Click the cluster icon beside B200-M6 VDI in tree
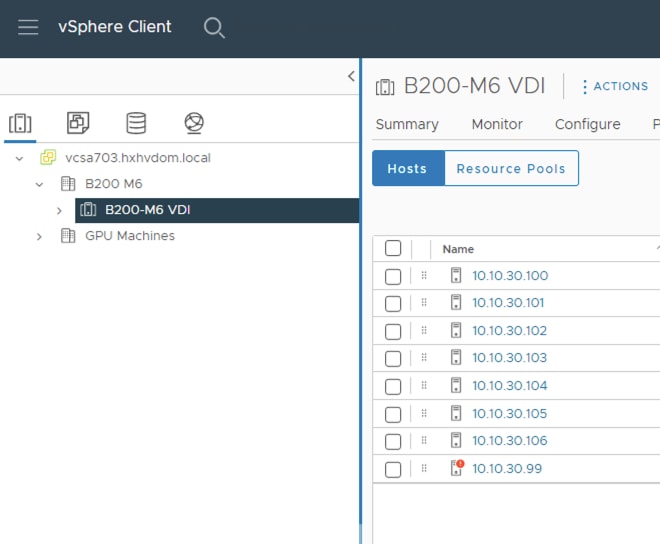Viewport: 660px width, 544px height. pyautogui.click(x=88, y=209)
